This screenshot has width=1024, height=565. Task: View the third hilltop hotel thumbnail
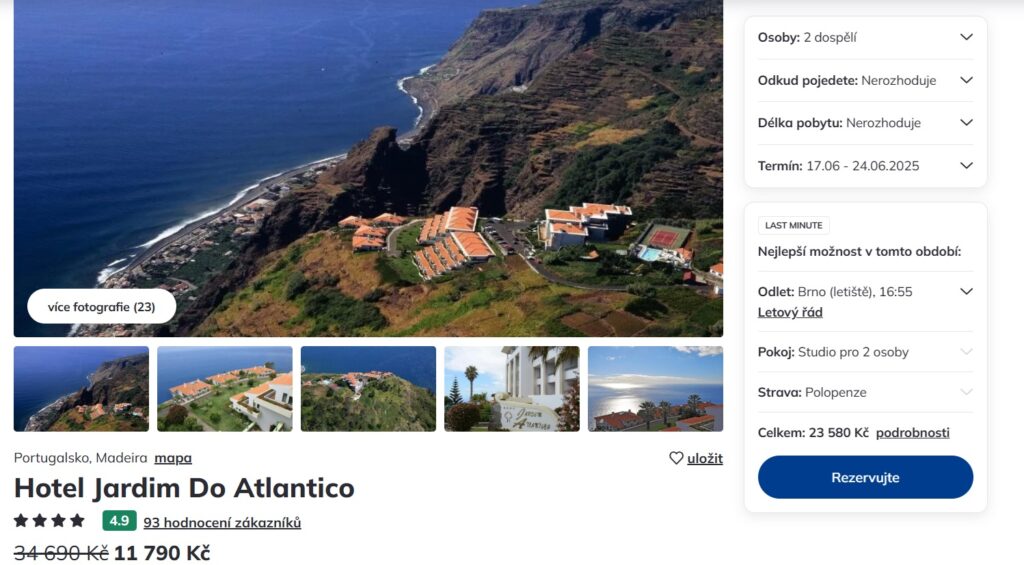(368, 389)
